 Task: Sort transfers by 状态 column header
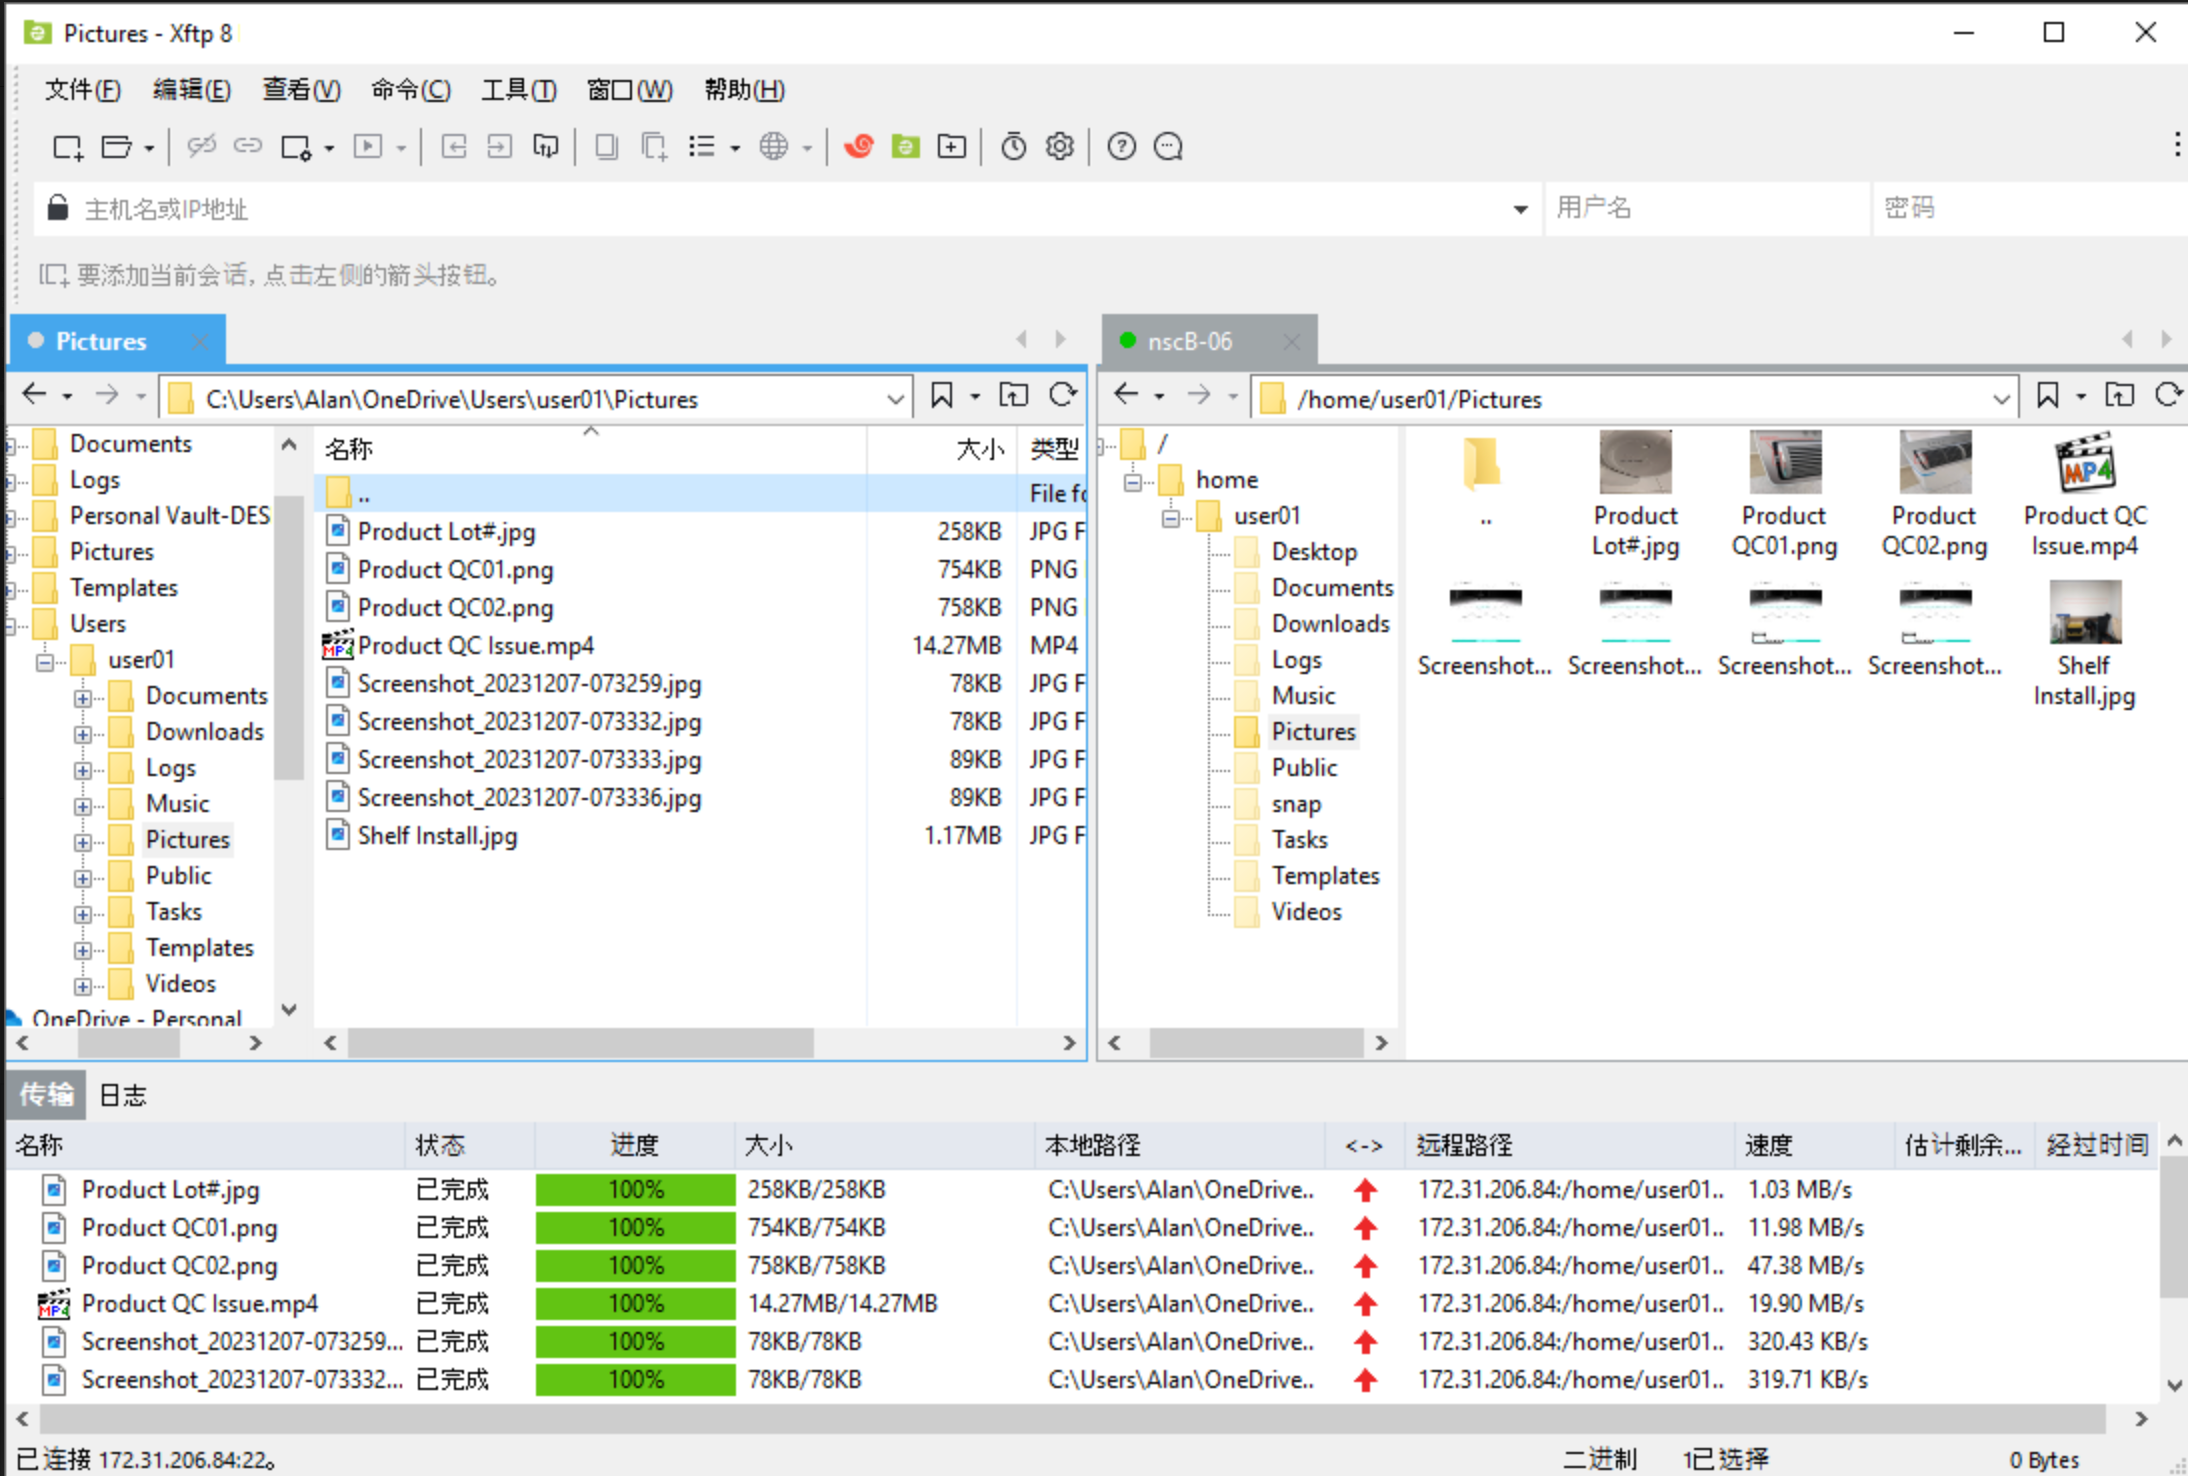pos(469,1145)
